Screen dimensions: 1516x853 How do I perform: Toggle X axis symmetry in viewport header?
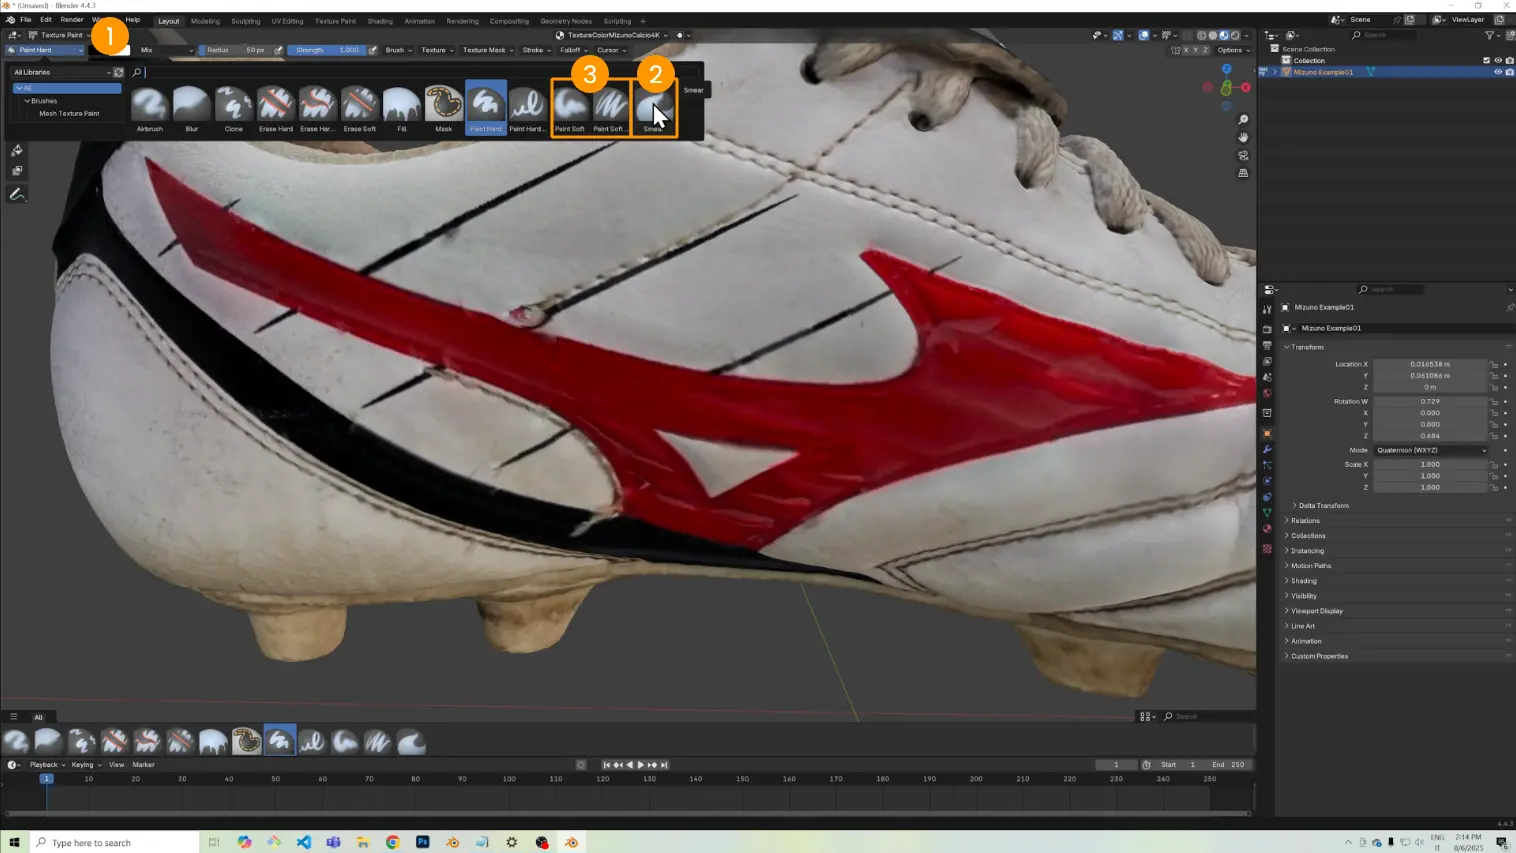coord(1186,50)
